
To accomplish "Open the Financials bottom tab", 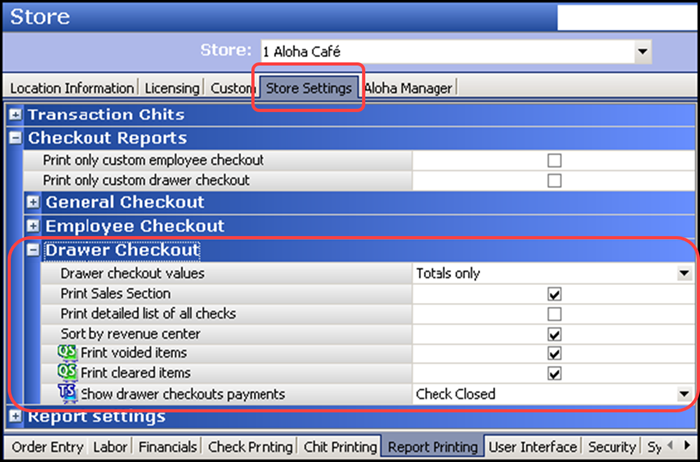I will pyautogui.click(x=168, y=447).
